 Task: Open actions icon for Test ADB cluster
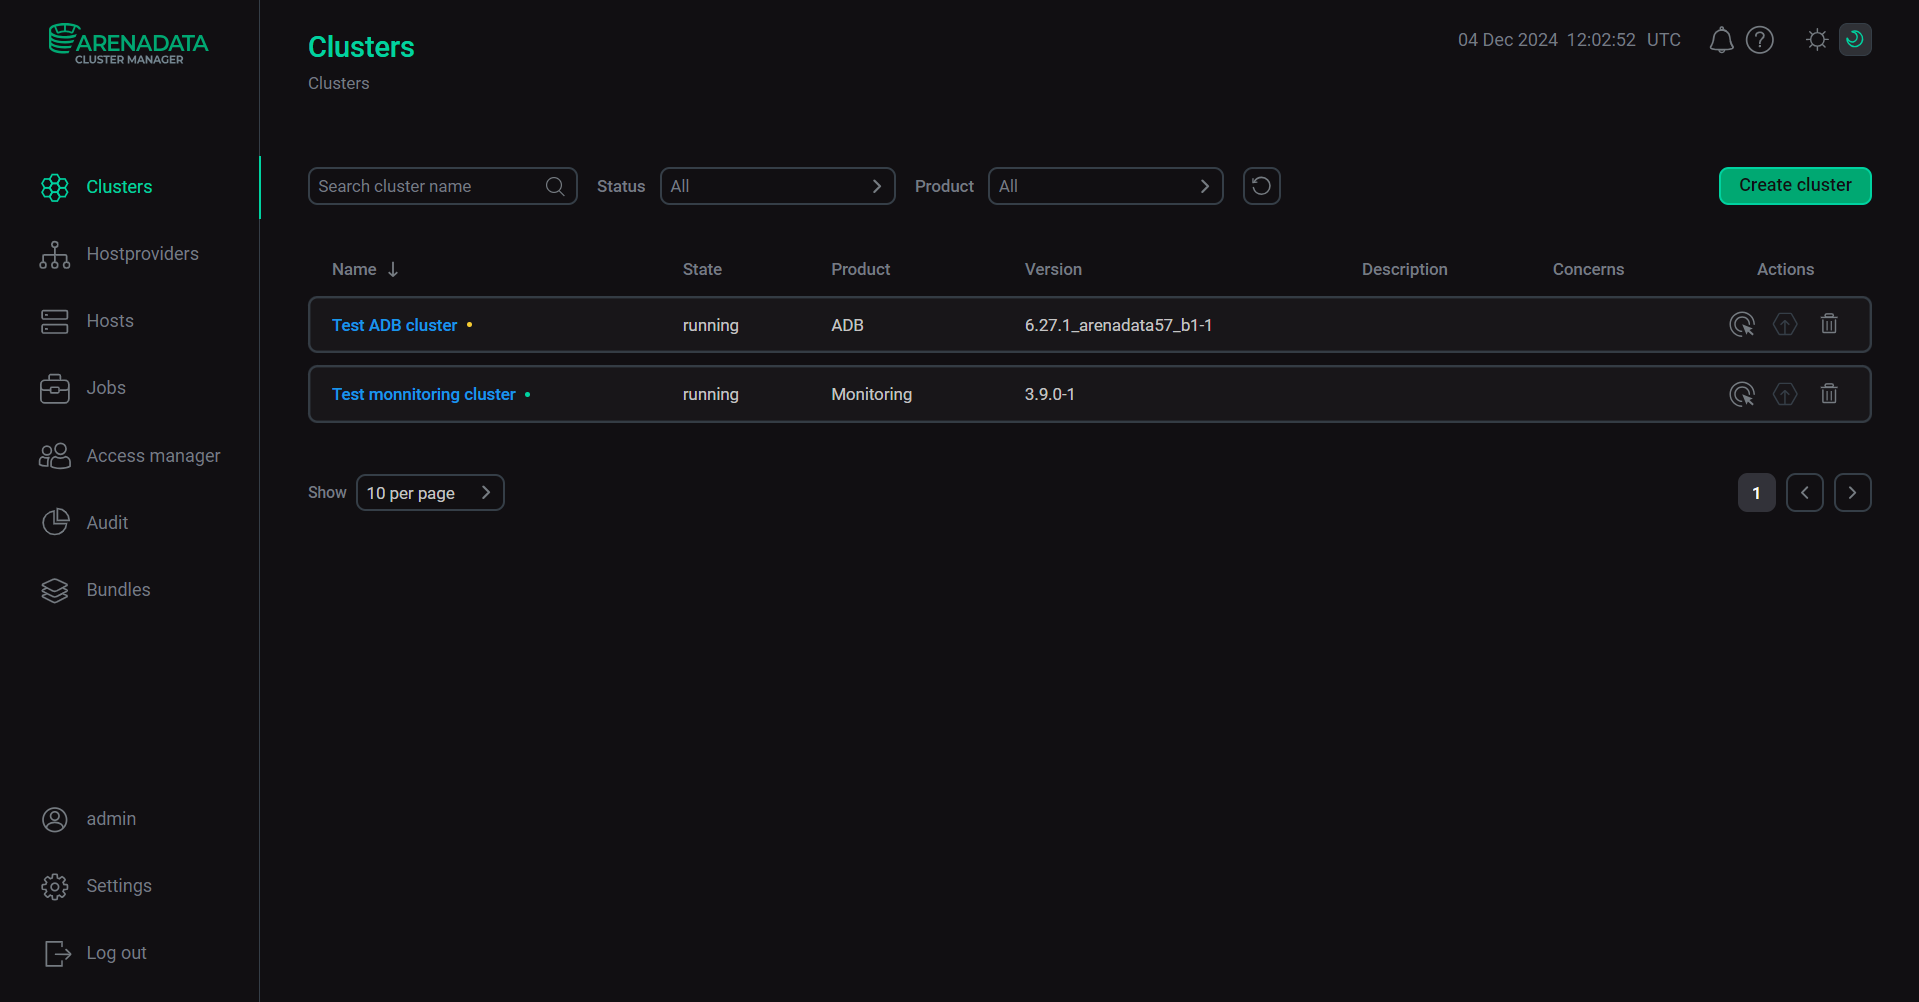coord(1741,325)
